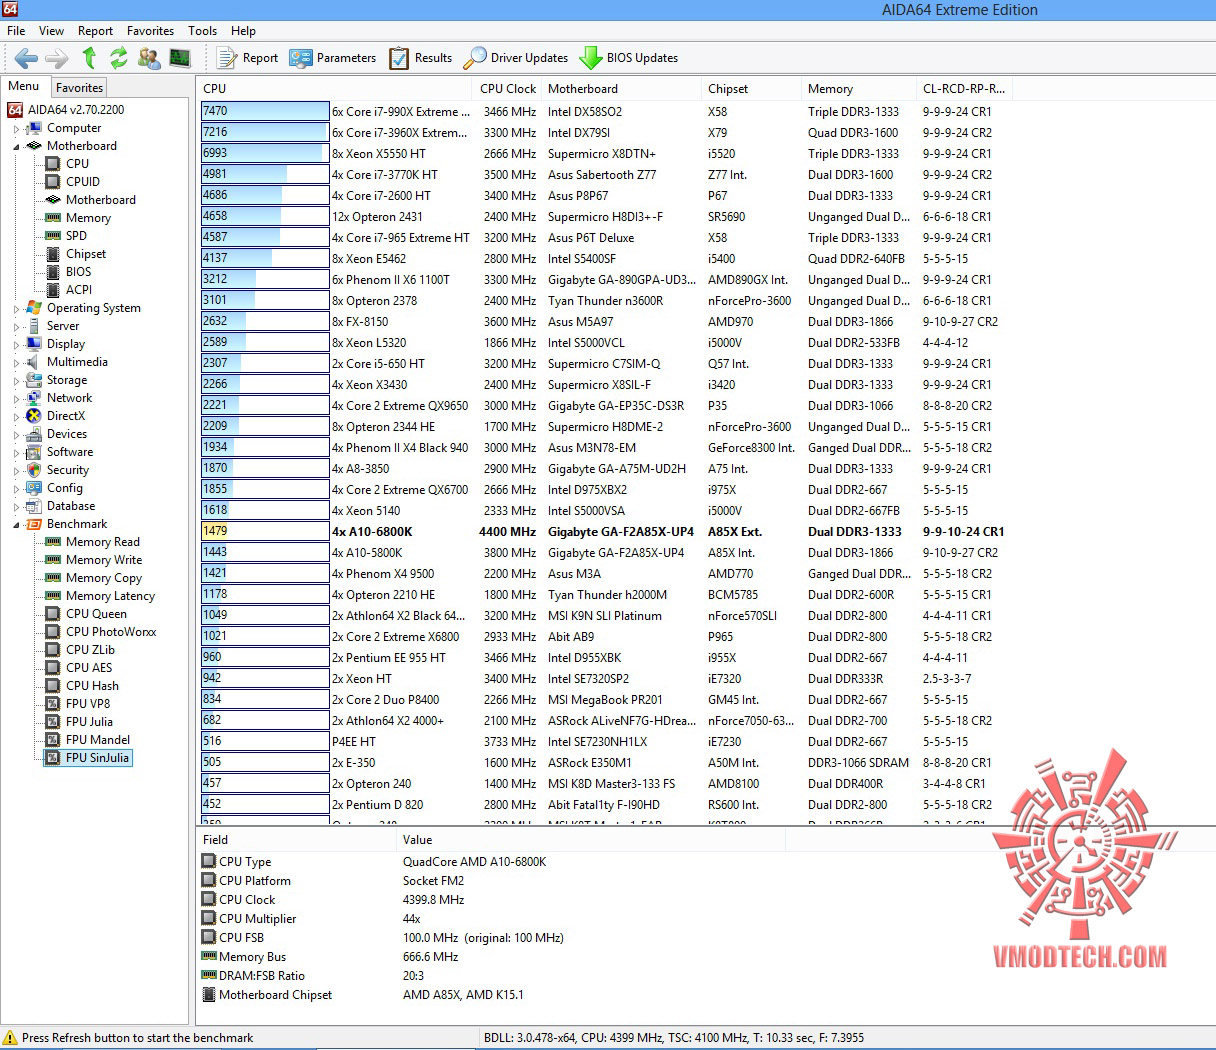Click the DirectX icon in tree
This screenshot has width=1216, height=1050.
pyautogui.click(x=34, y=416)
